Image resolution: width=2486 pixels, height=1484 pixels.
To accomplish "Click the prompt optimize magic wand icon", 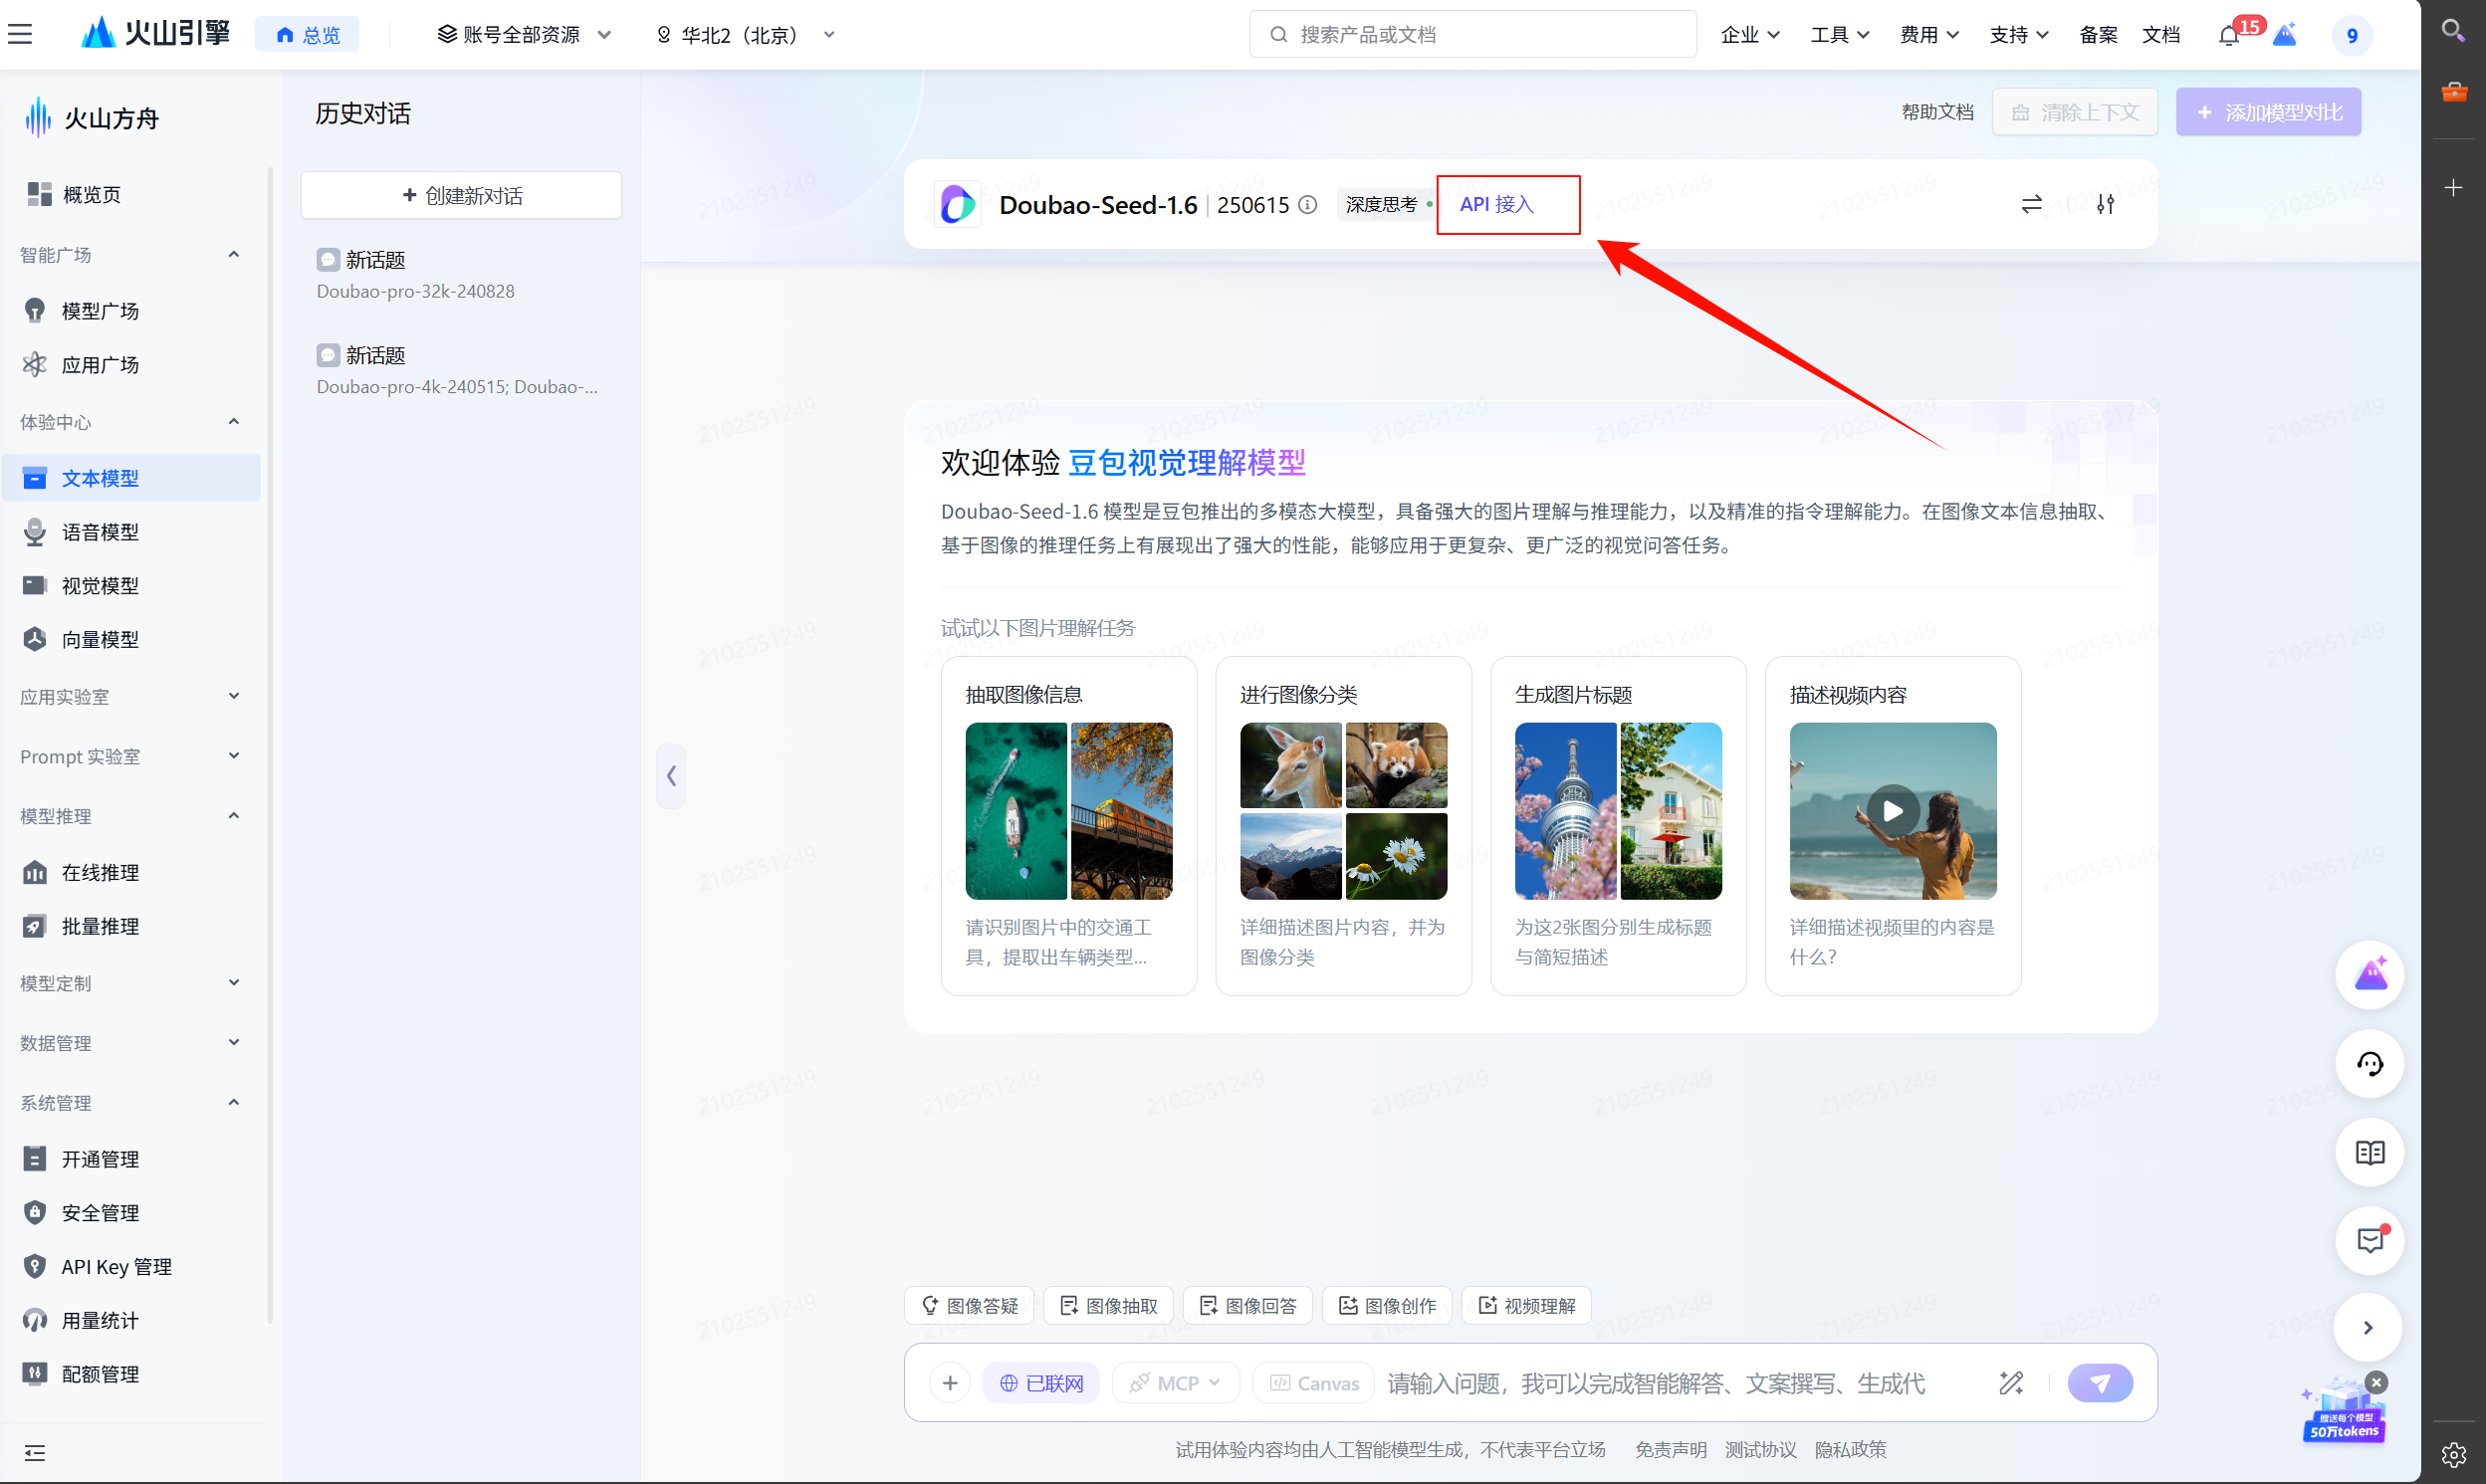I will [2011, 1383].
